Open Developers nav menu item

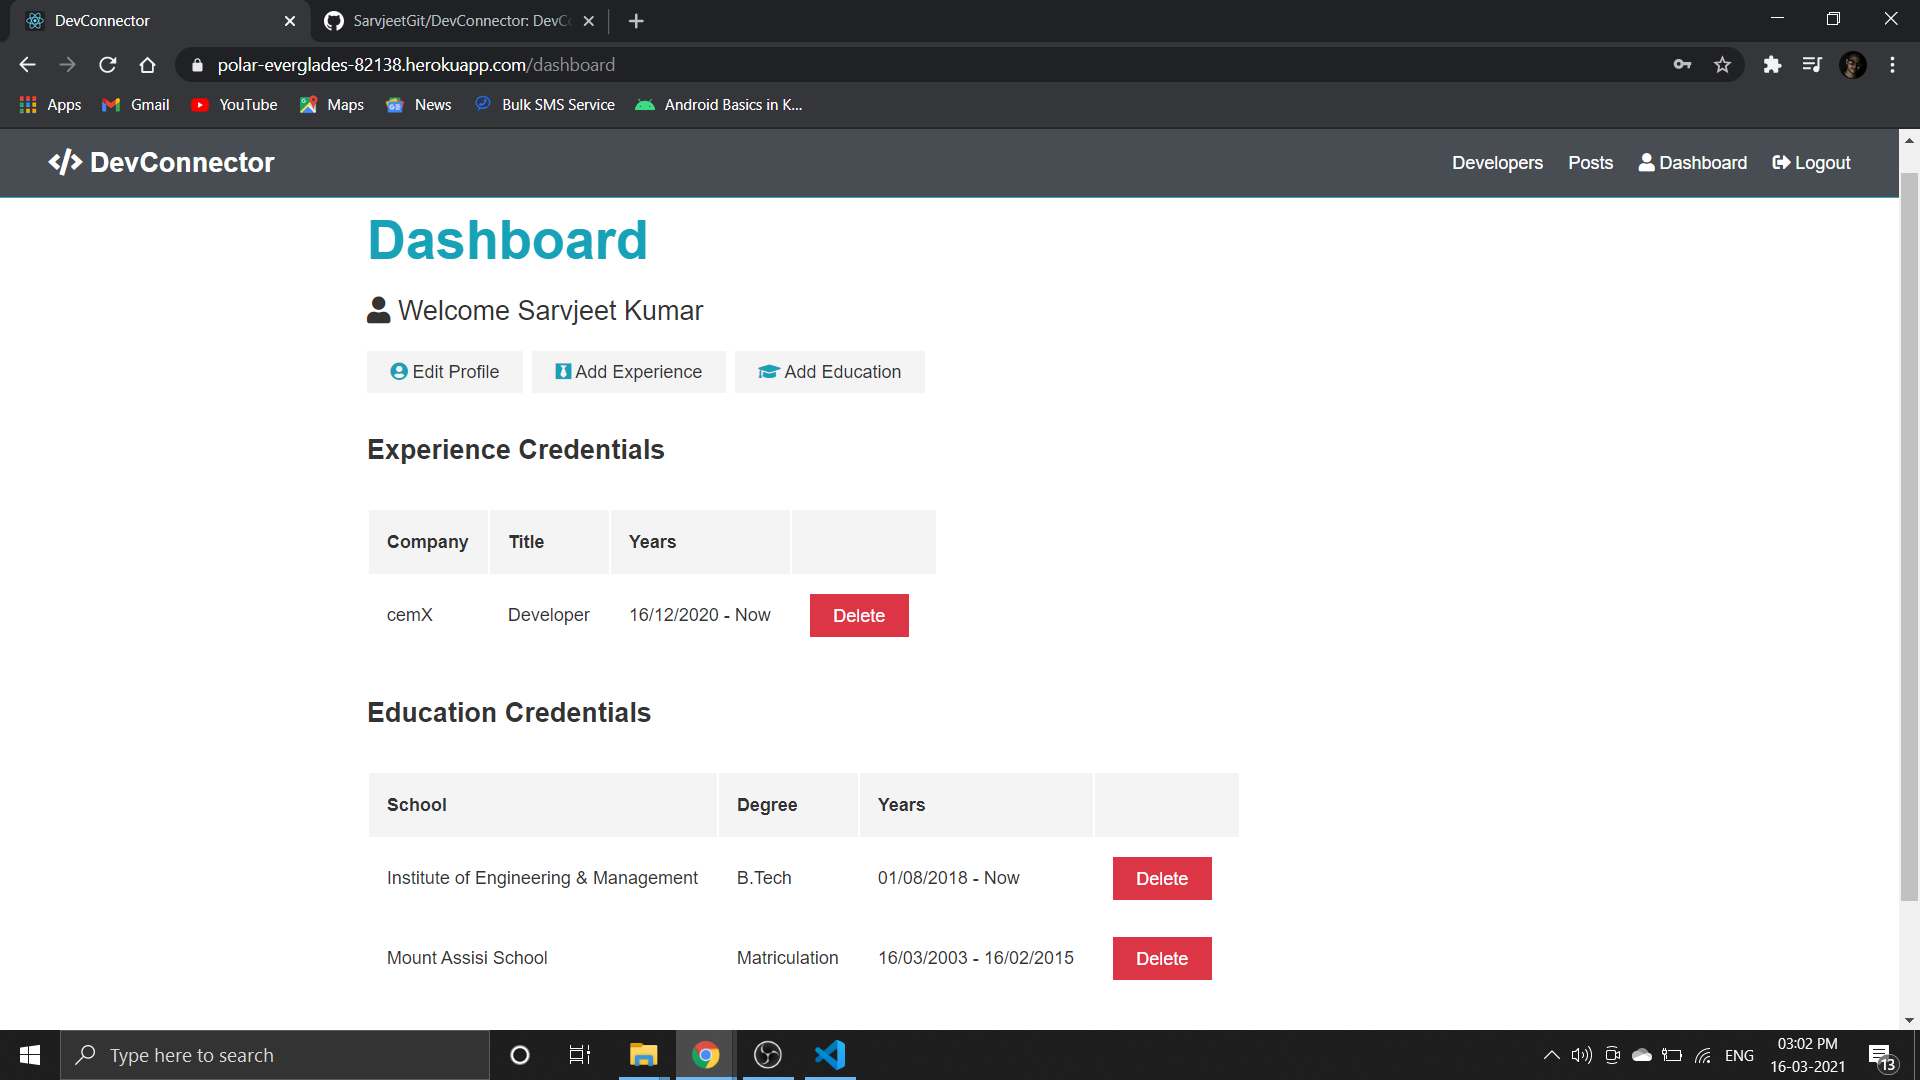[1497, 163]
